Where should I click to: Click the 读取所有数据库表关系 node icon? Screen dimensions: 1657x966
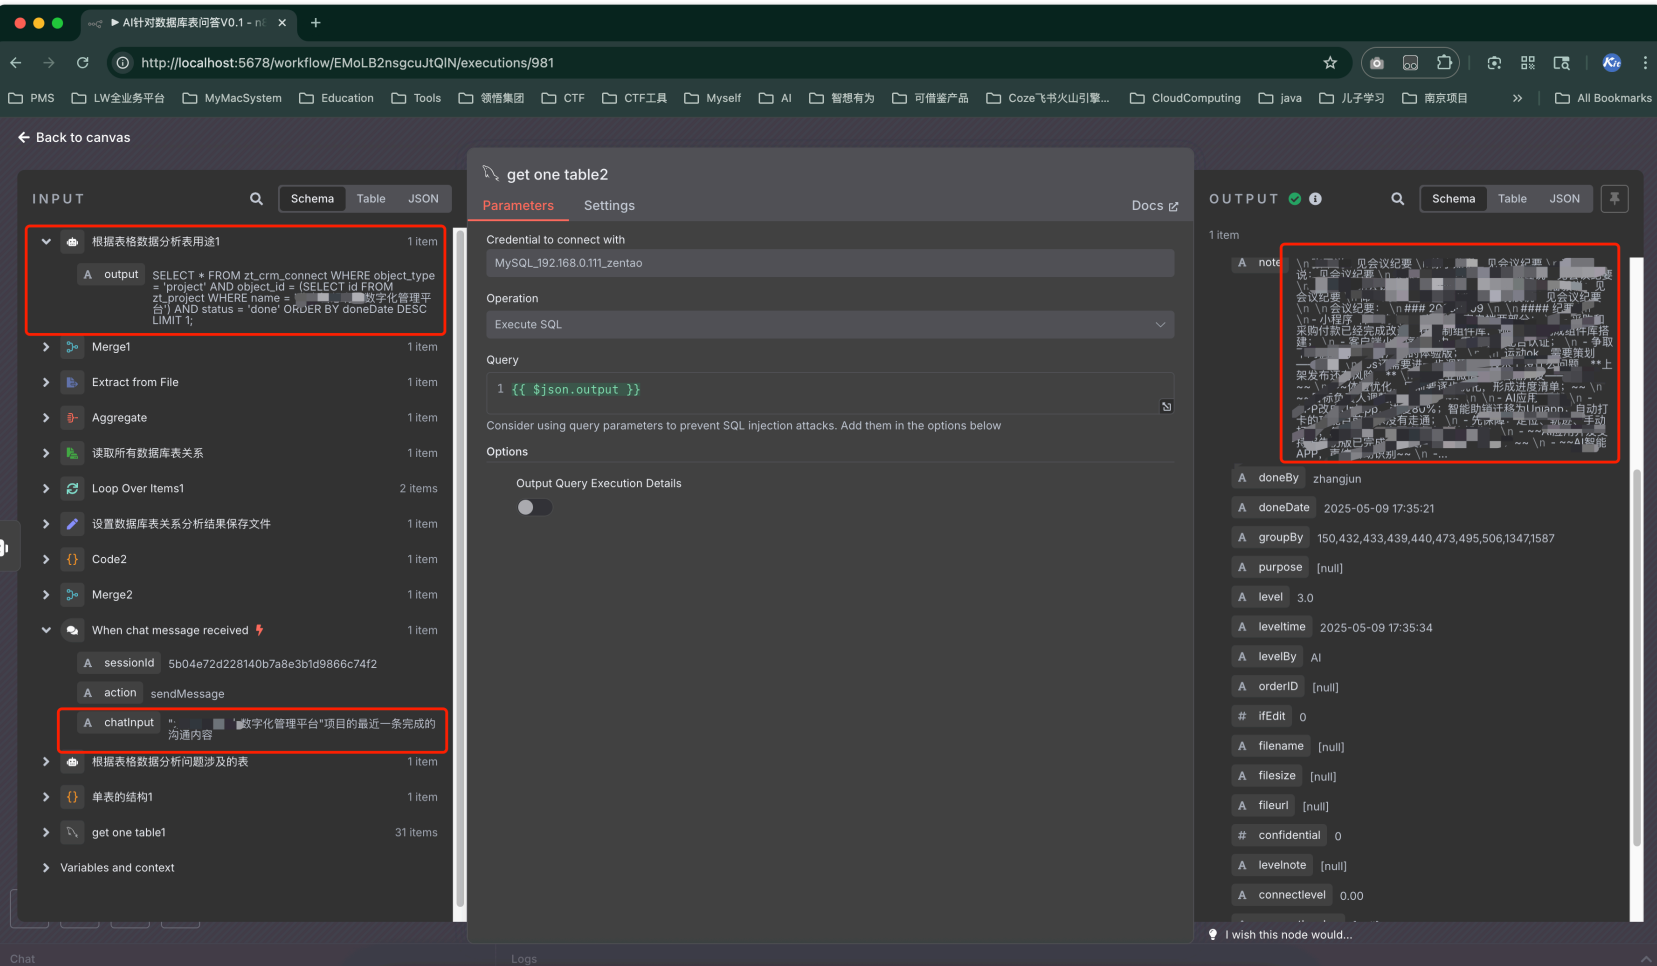[x=72, y=453]
